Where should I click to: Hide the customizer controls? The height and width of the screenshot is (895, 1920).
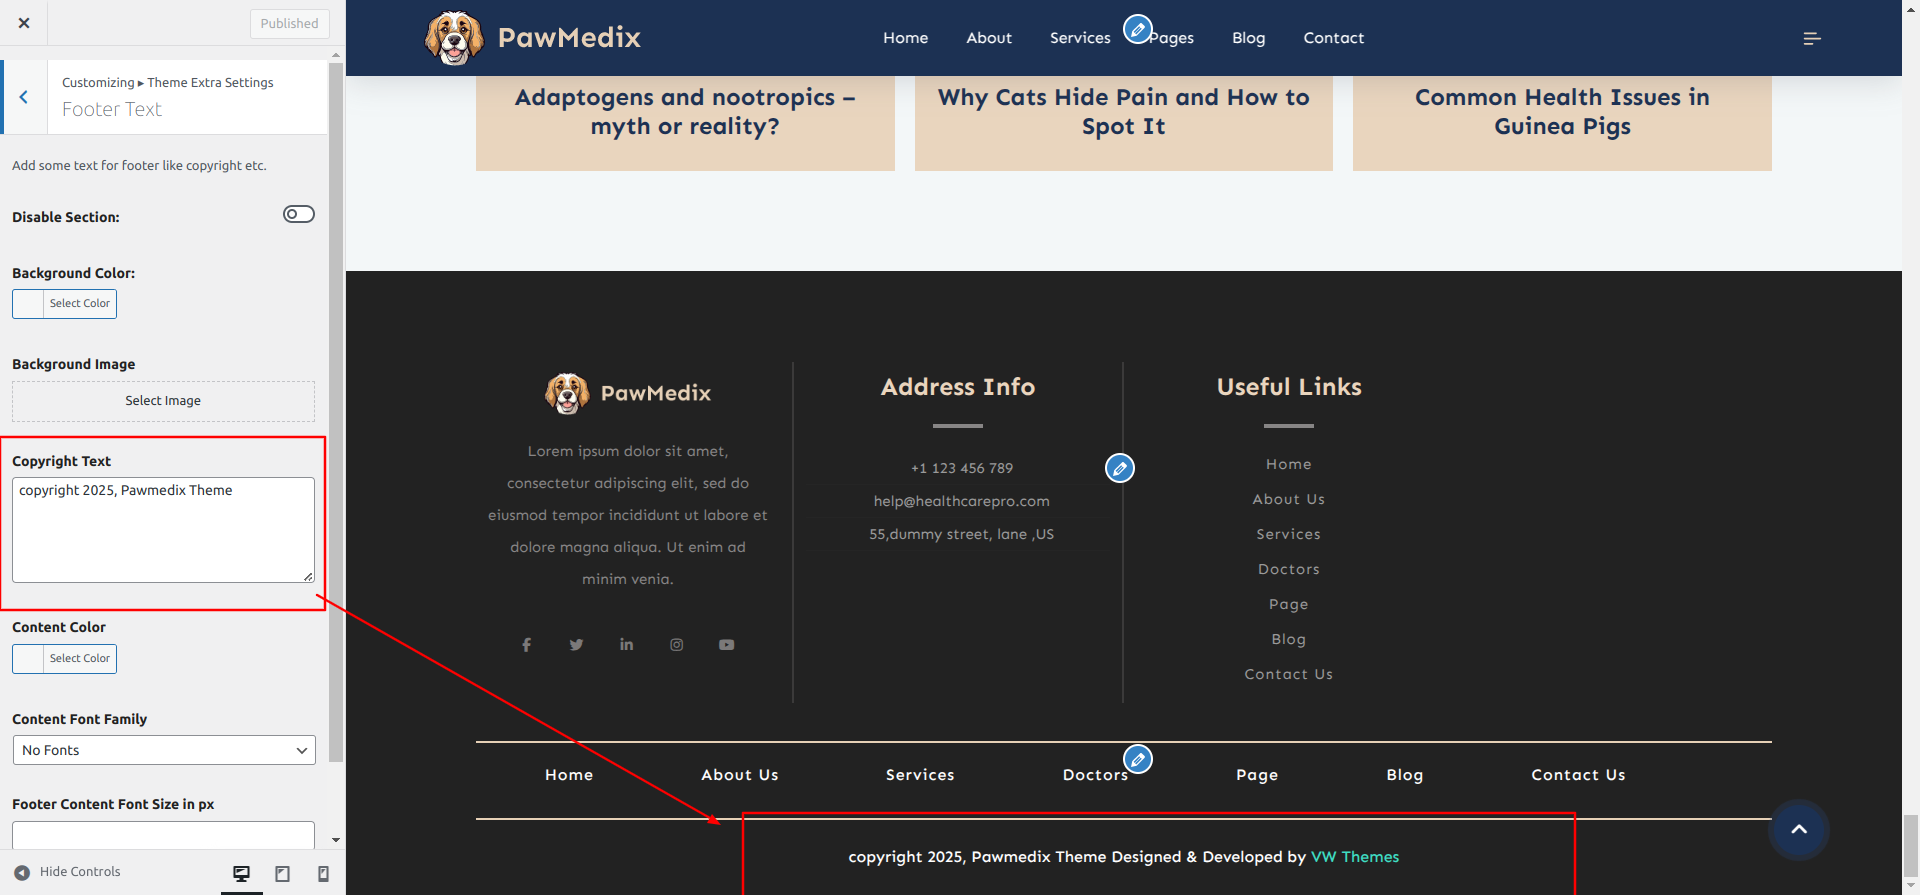tap(68, 872)
